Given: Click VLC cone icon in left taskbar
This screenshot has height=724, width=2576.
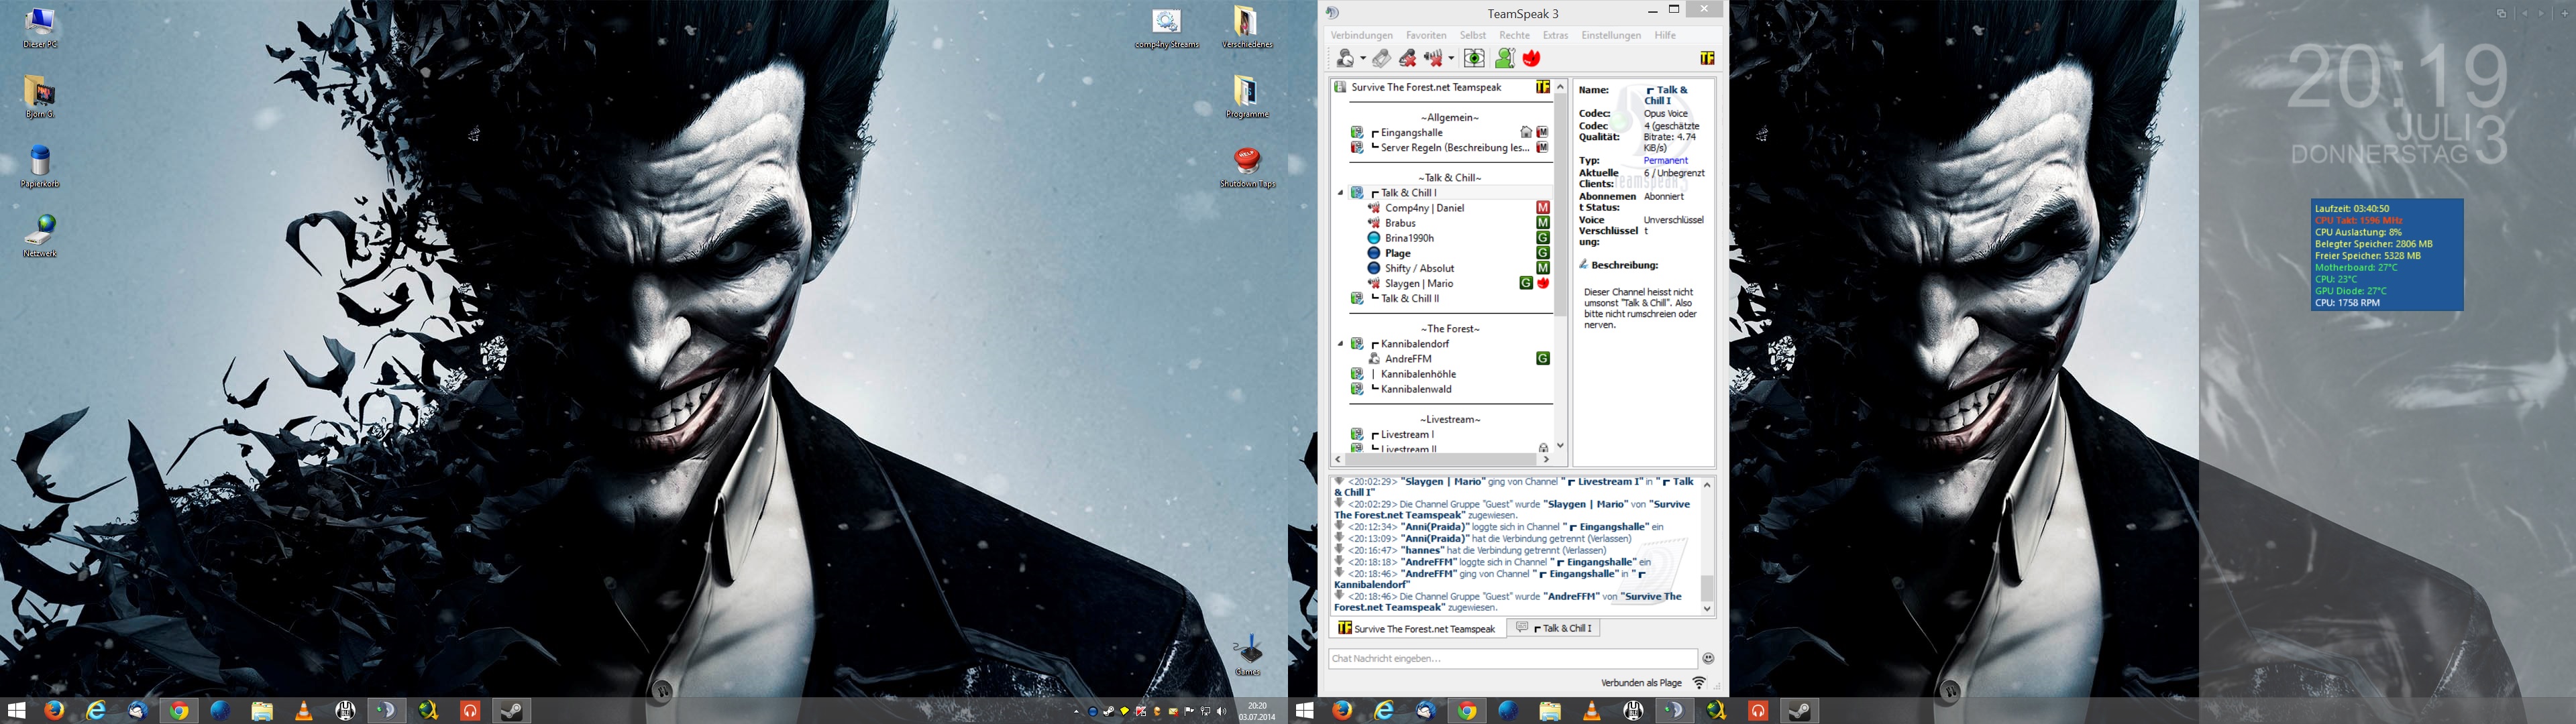Looking at the screenshot, I should [x=304, y=711].
